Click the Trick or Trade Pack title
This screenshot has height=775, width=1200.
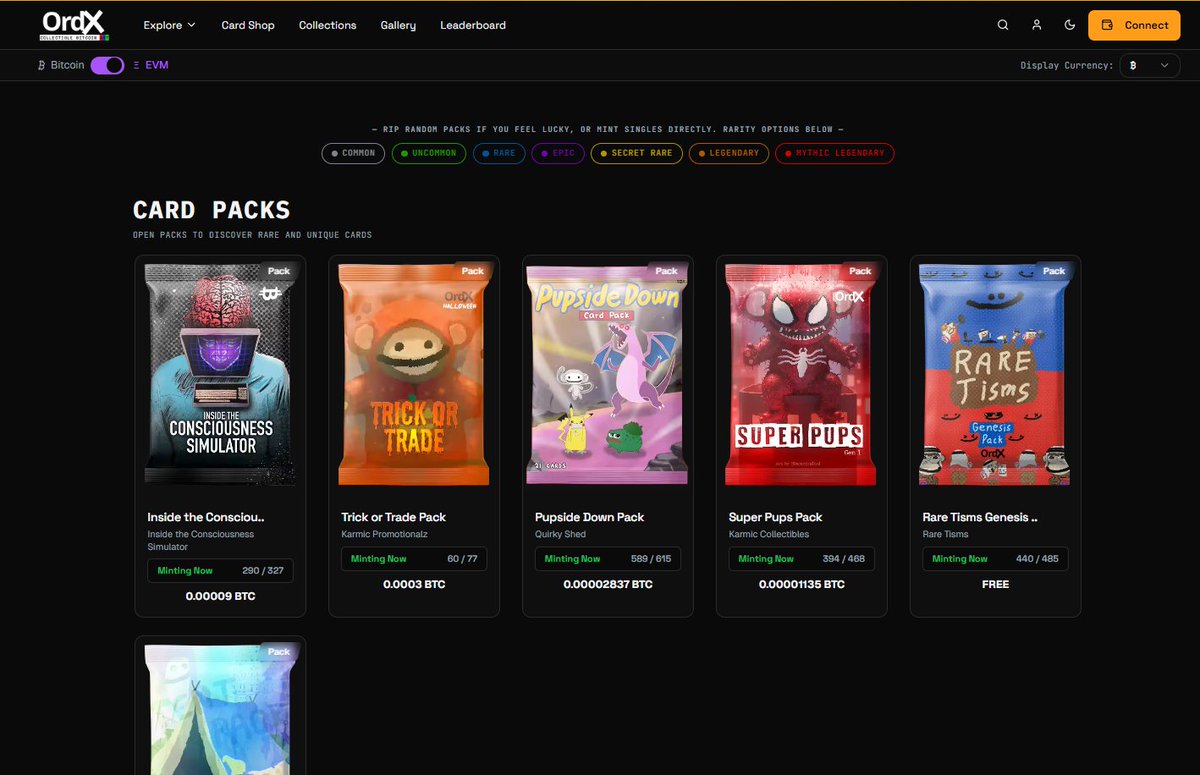(393, 517)
